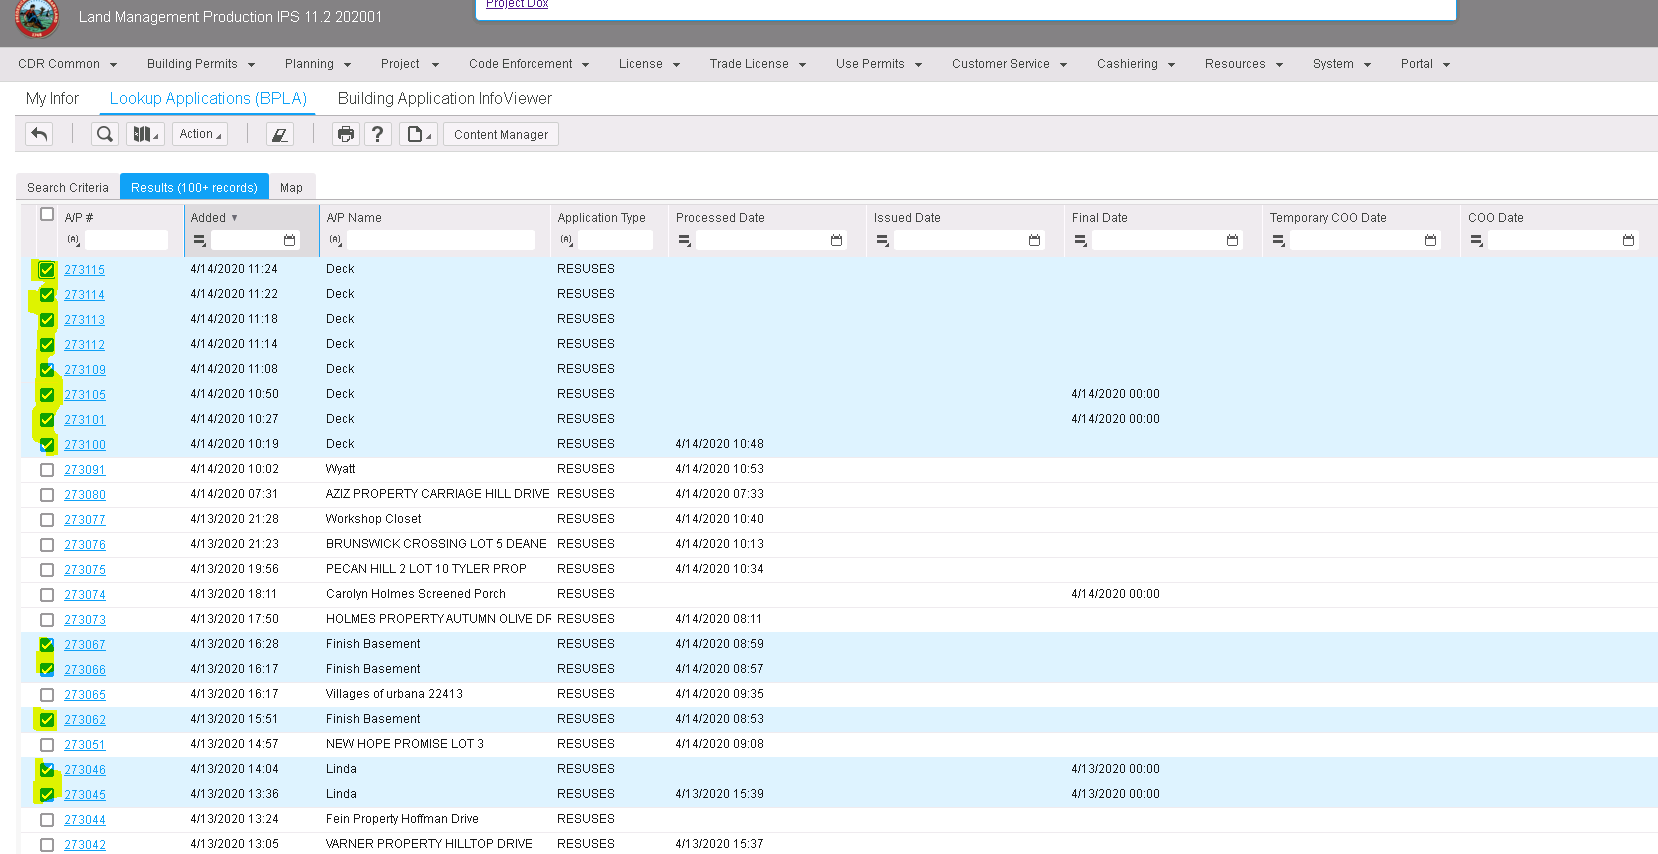Image resolution: width=1658 pixels, height=854 pixels.
Task: Click the Application Type column header
Action: pyautogui.click(x=601, y=218)
